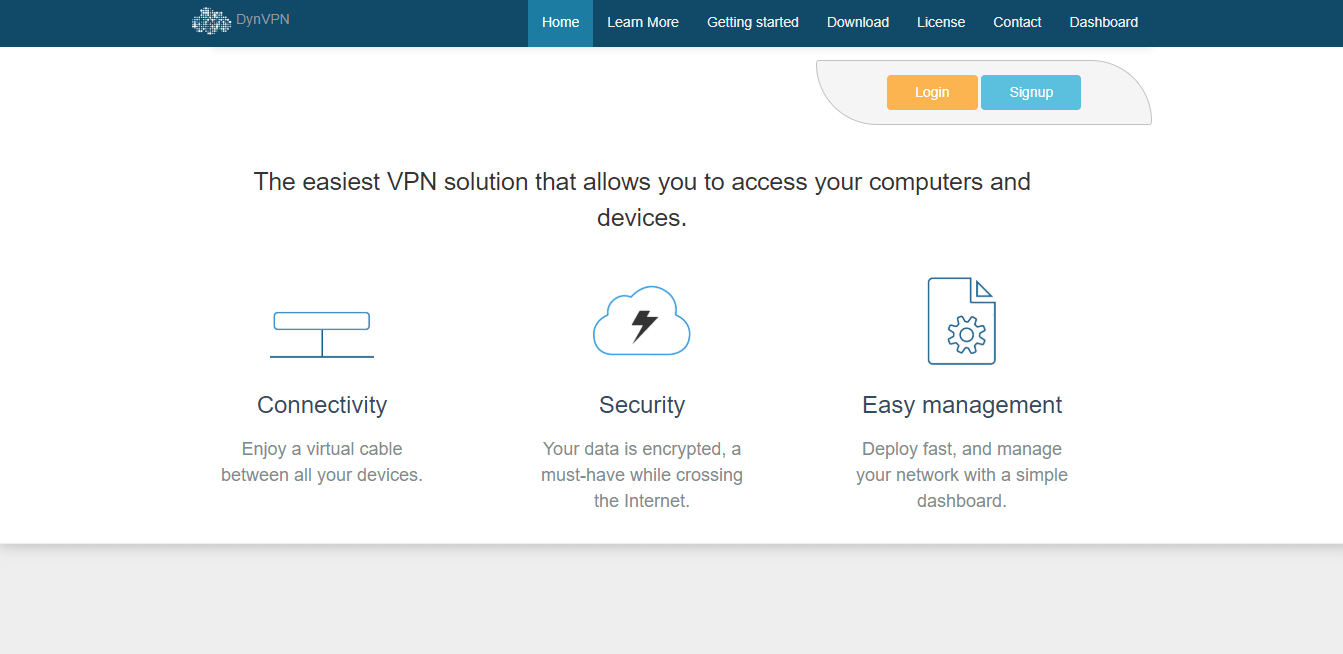Open the Home menu item
The height and width of the screenshot is (654, 1343).
click(x=560, y=23)
